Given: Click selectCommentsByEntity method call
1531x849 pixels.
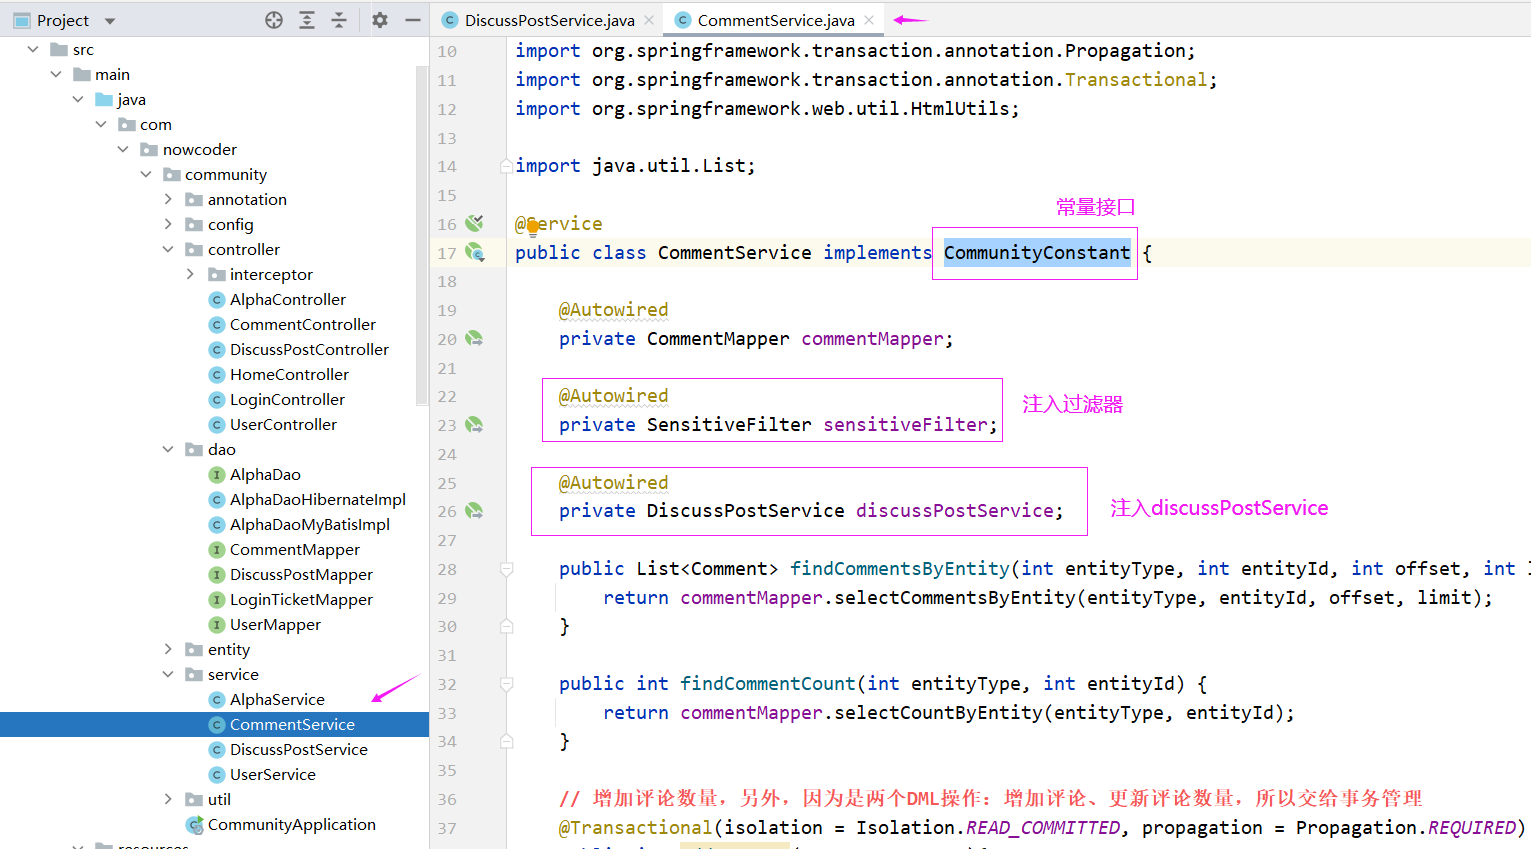Looking at the screenshot, I should tap(955, 598).
